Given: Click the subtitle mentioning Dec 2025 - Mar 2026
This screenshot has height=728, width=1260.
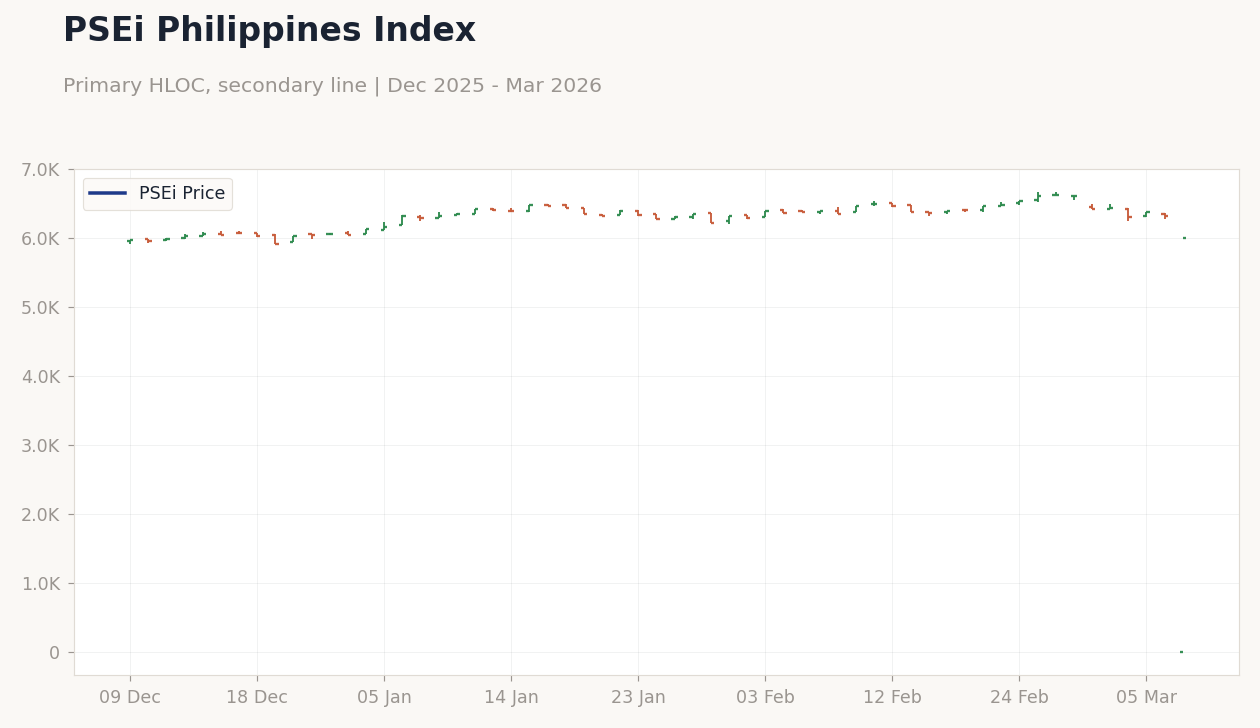Looking at the screenshot, I should pyautogui.click(x=332, y=86).
